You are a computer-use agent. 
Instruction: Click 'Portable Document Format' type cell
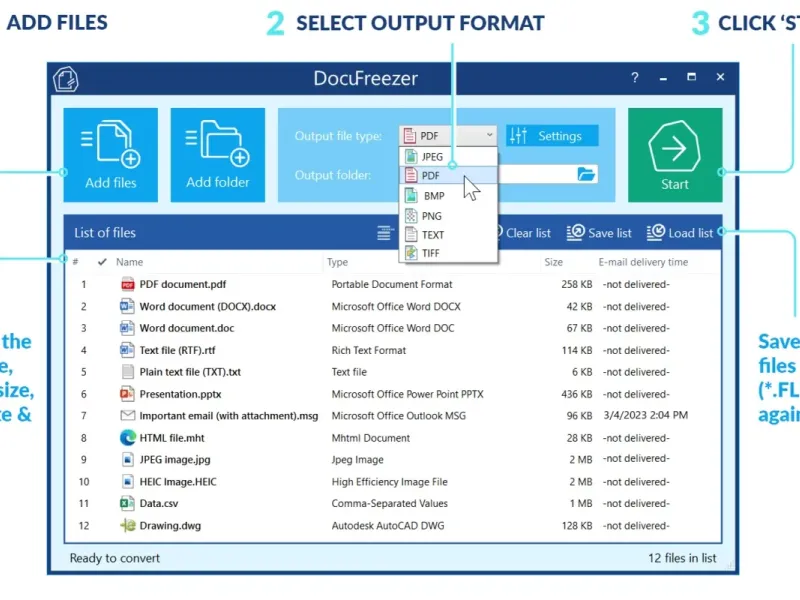(x=392, y=284)
